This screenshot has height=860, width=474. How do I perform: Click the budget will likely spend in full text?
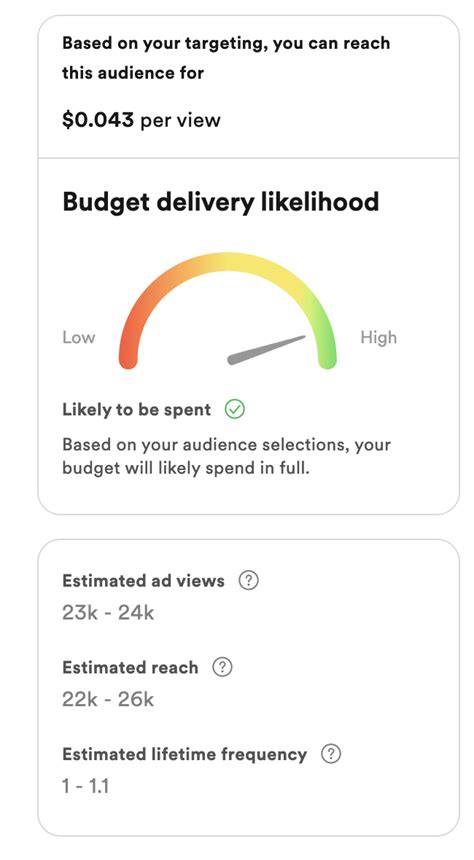tap(186, 469)
